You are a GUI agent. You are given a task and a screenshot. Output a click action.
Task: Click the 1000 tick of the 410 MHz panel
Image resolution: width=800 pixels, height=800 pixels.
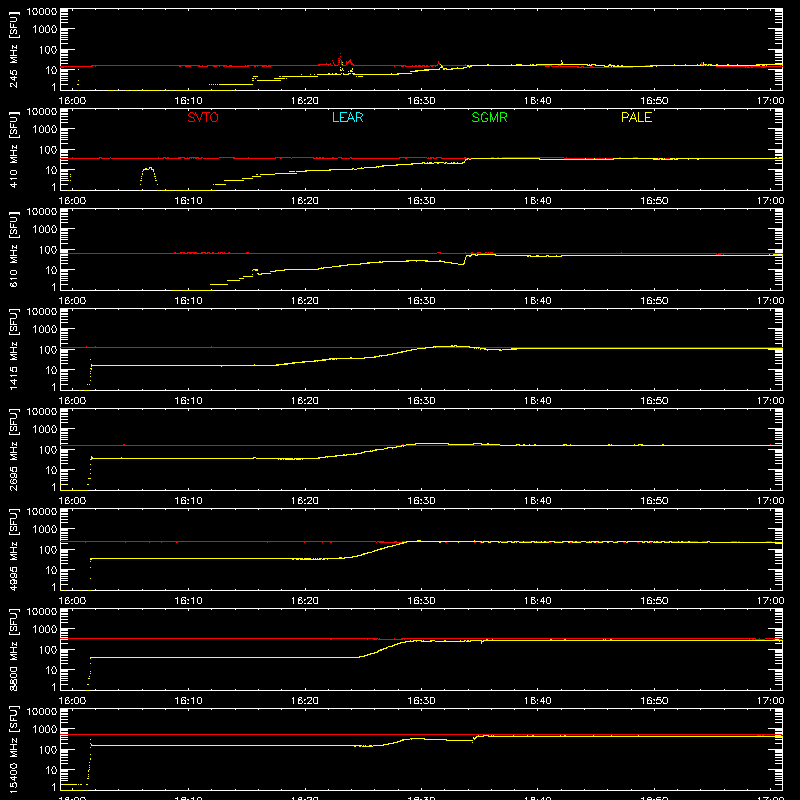(x=45, y=130)
